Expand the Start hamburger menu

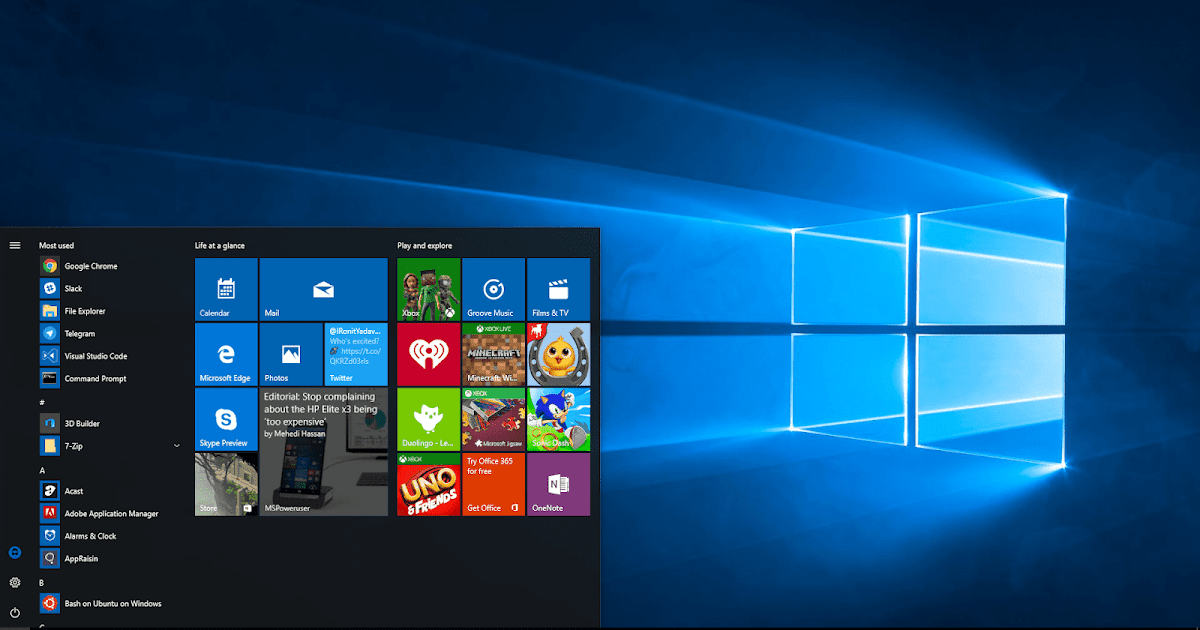15,245
